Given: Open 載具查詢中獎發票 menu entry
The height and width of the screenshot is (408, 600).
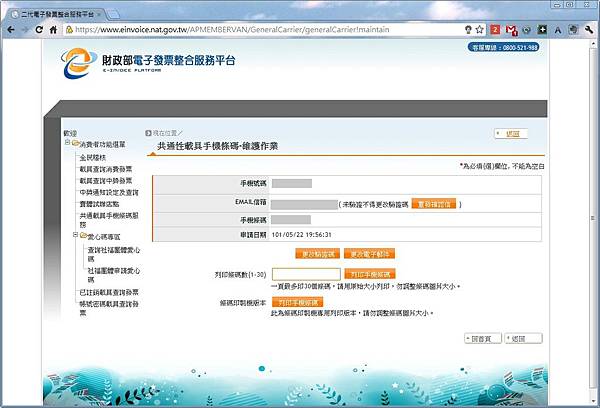Looking at the screenshot, I should (x=106, y=180).
